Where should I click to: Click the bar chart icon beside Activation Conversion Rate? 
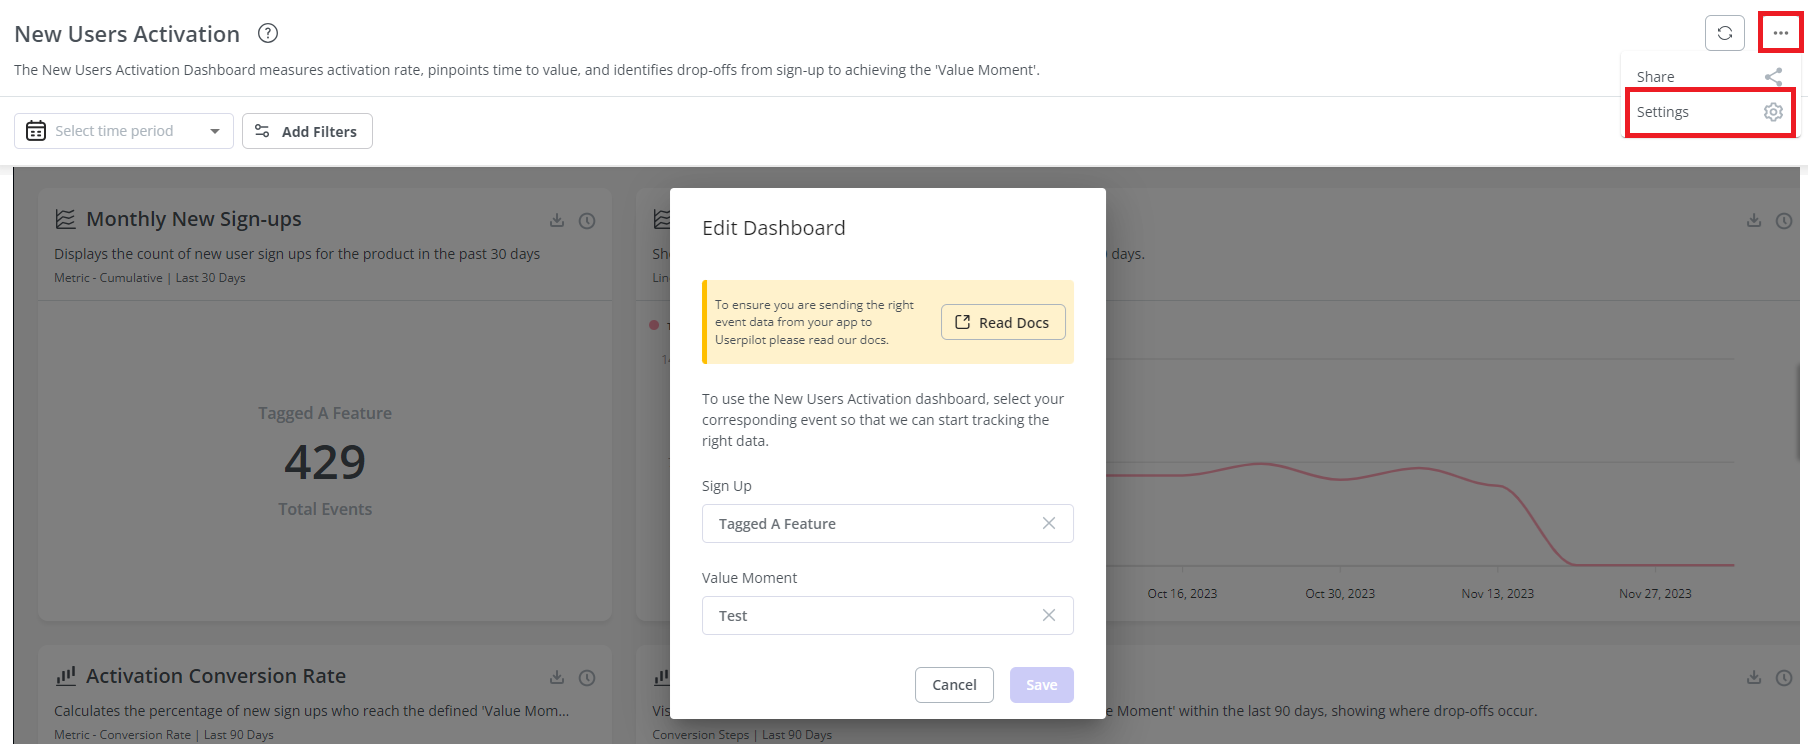pos(65,676)
